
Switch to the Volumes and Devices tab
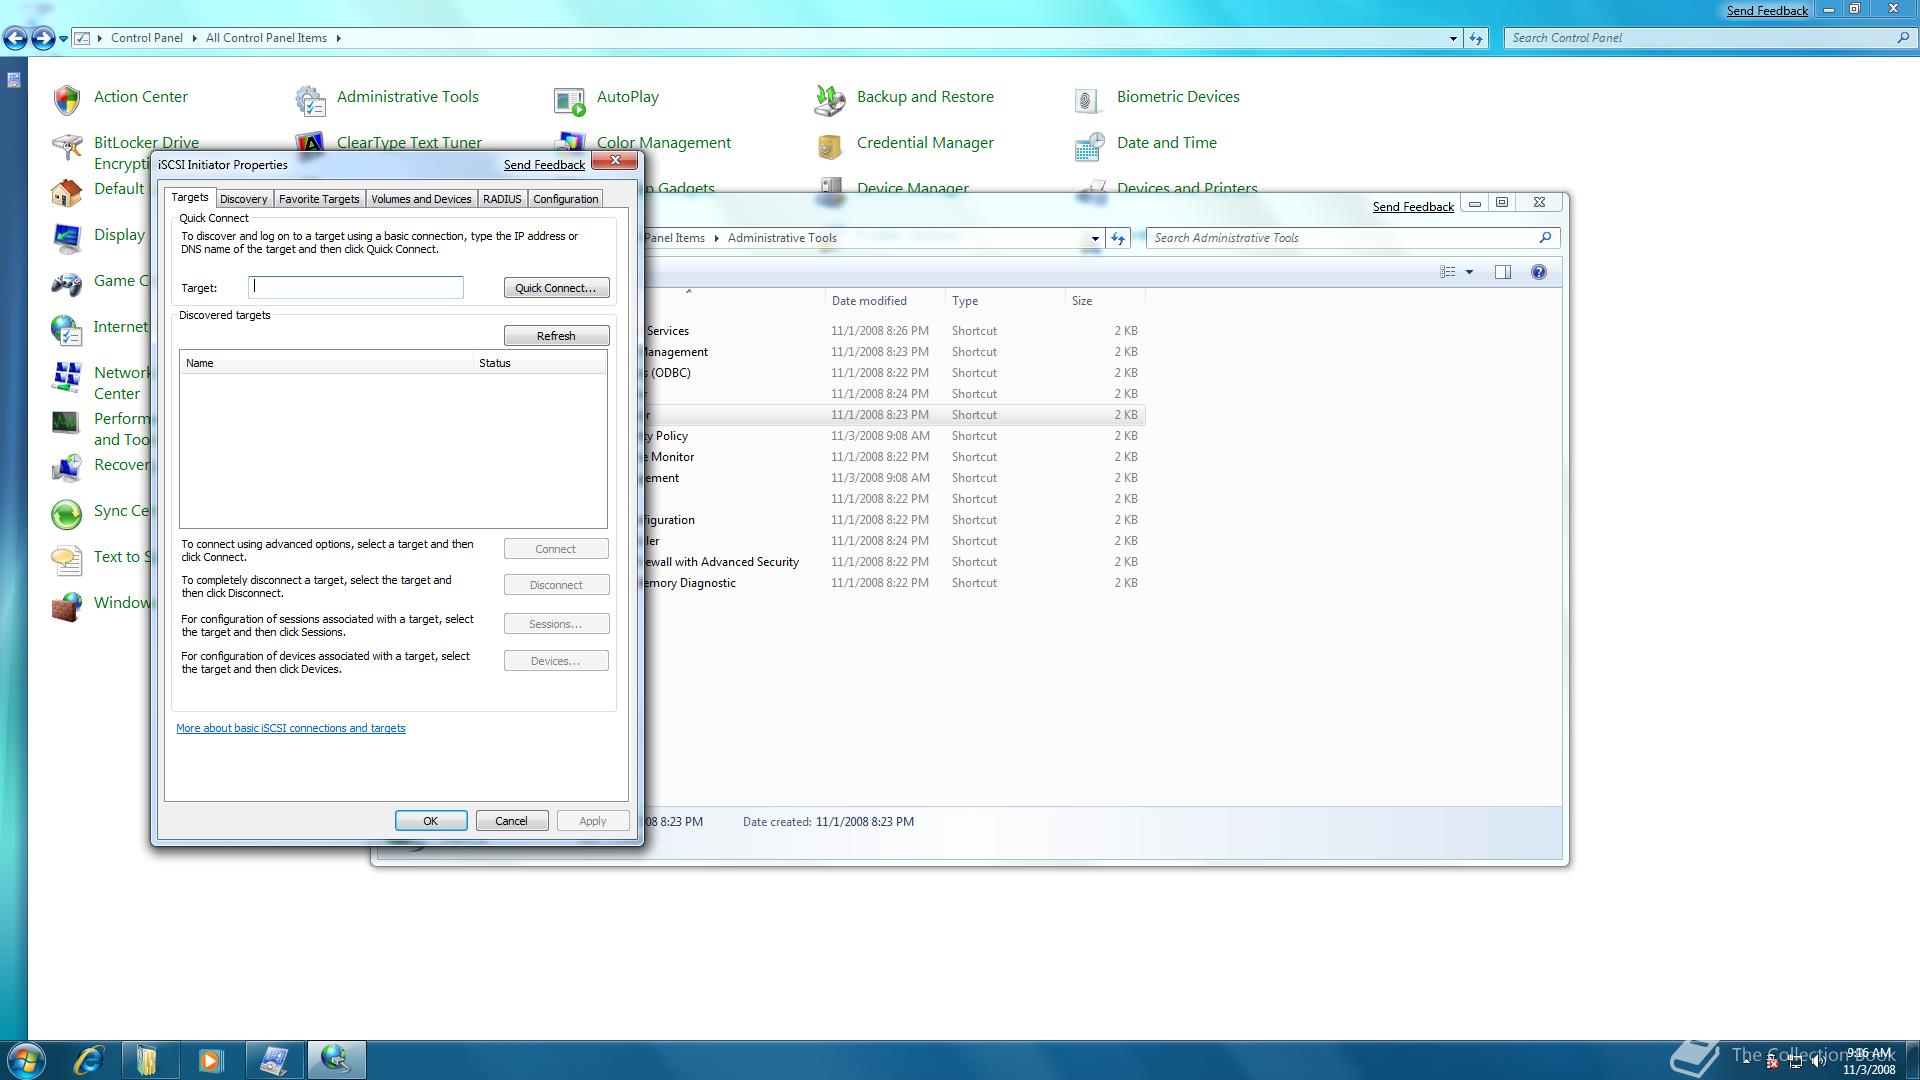click(x=421, y=199)
